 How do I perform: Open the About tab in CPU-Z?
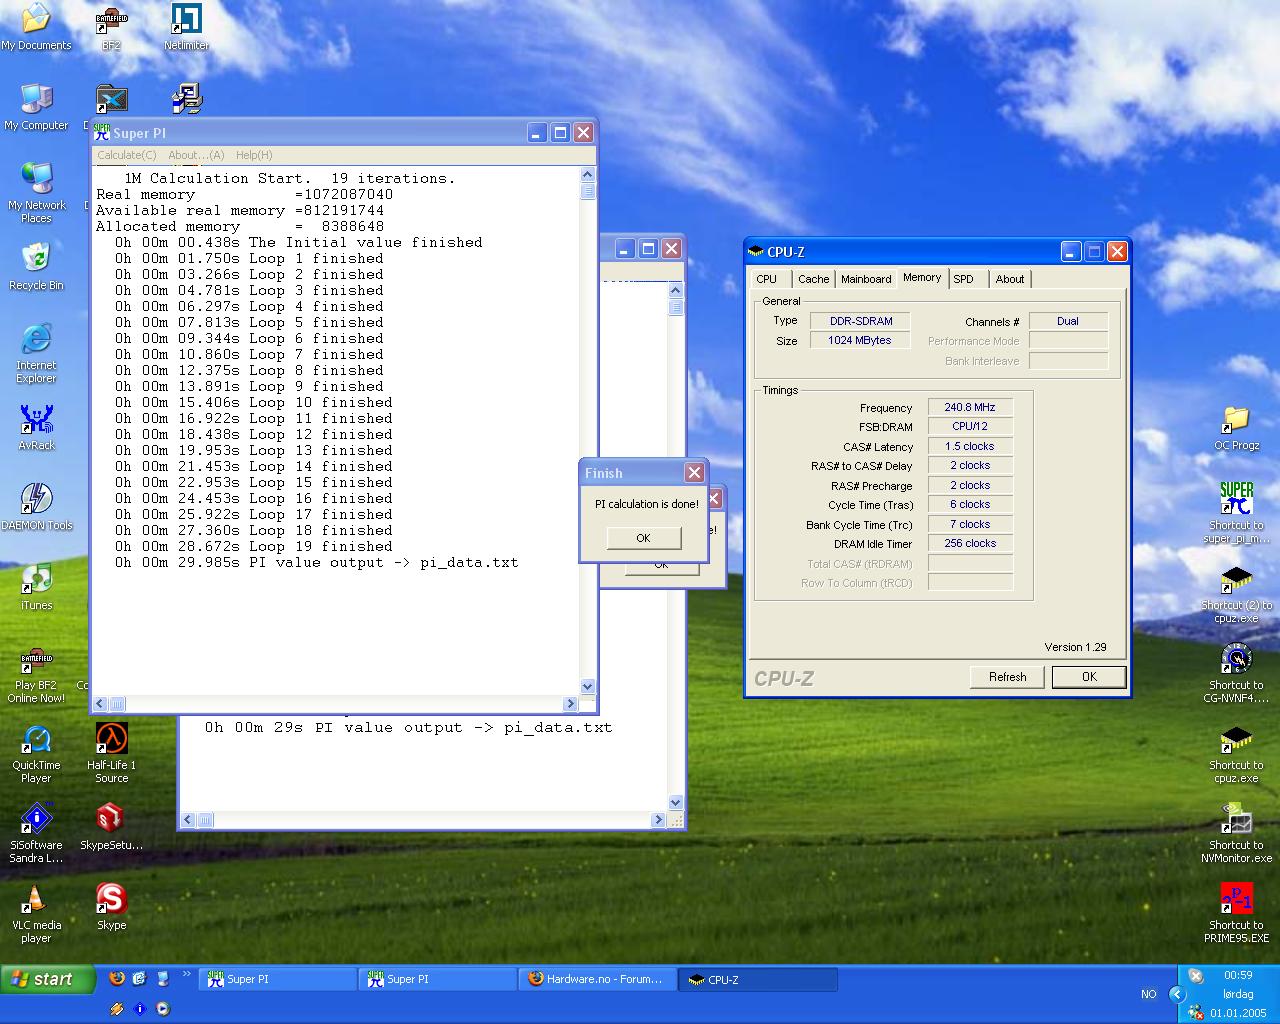point(1010,279)
